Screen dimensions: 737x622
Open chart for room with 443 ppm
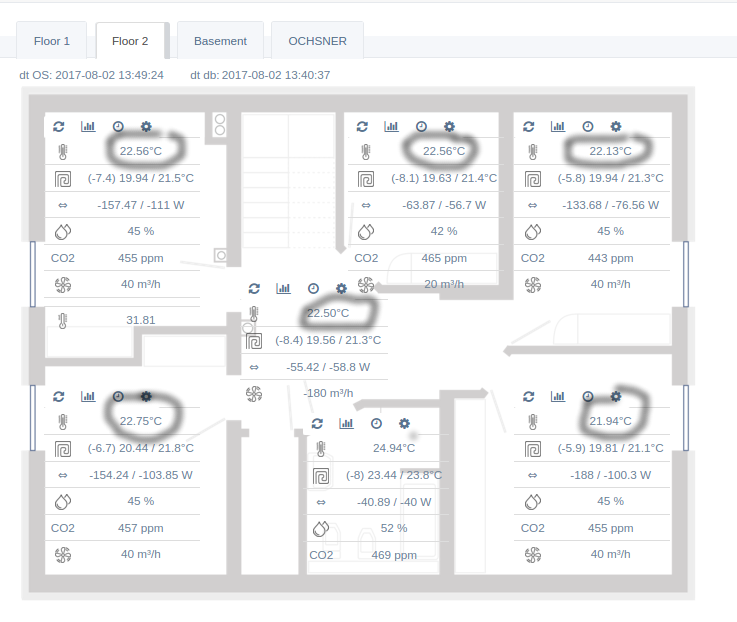click(x=557, y=126)
